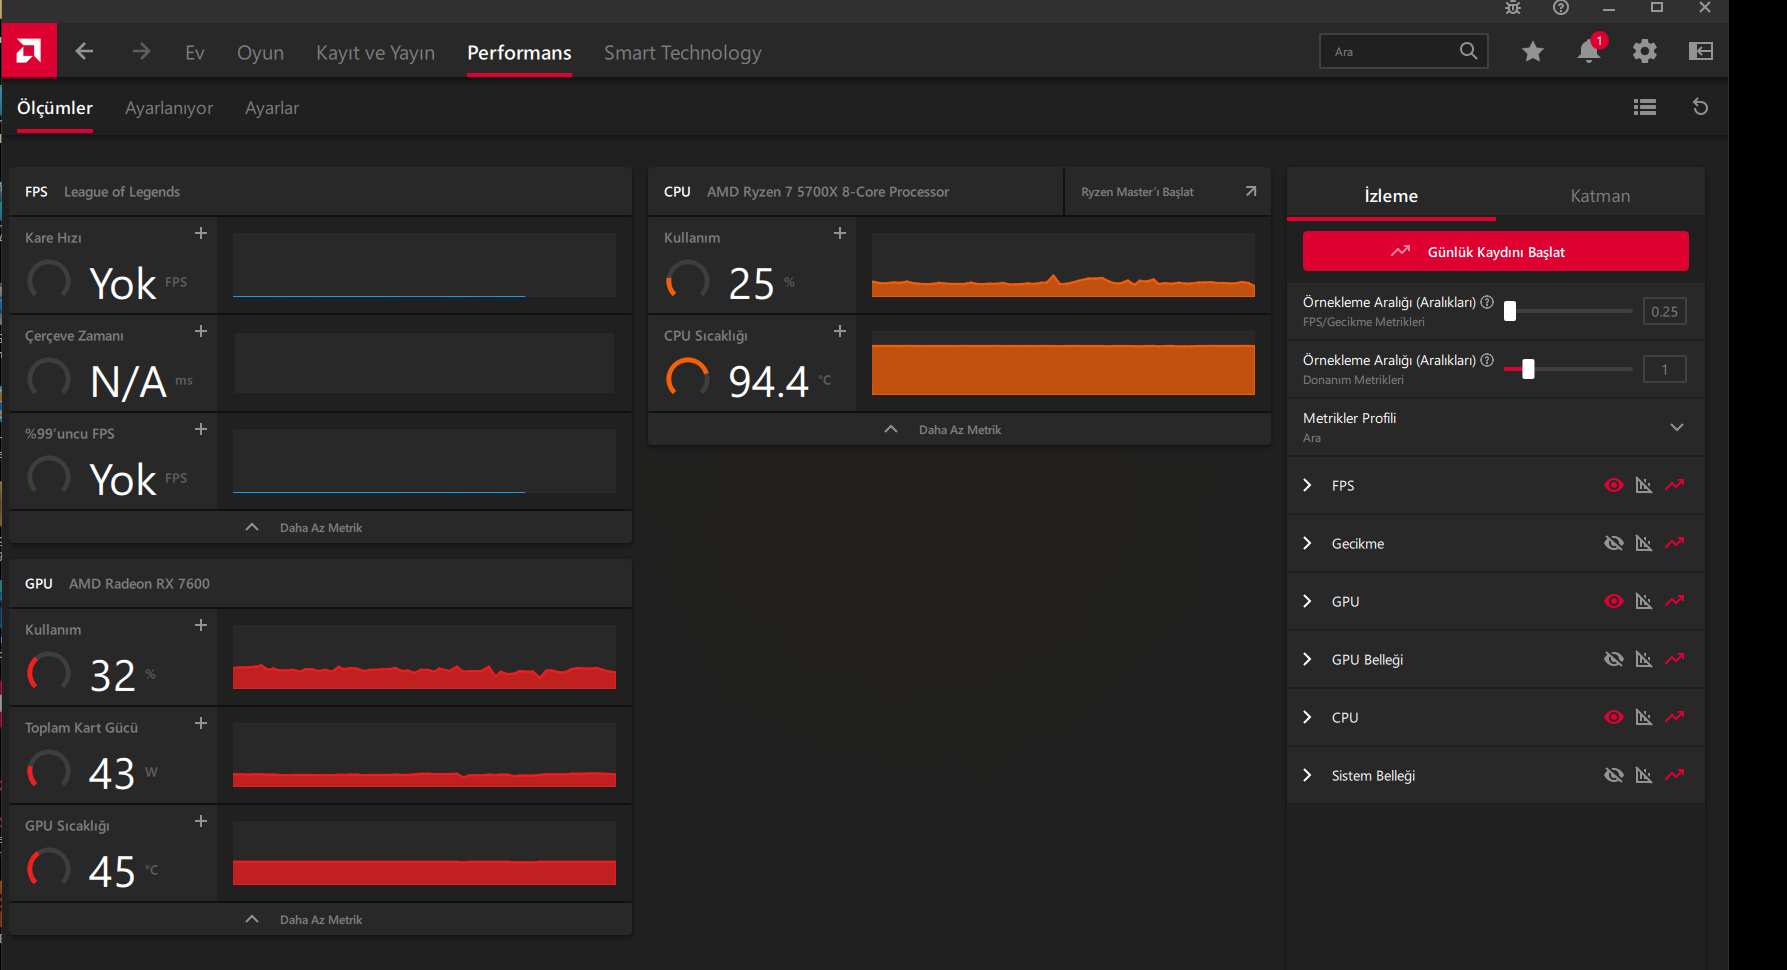The width and height of the screenshot is (1787, 970).
Task: Expand the Sistem Belleği metrics row
Action: pyautogui.click(x=1307, y=775)
